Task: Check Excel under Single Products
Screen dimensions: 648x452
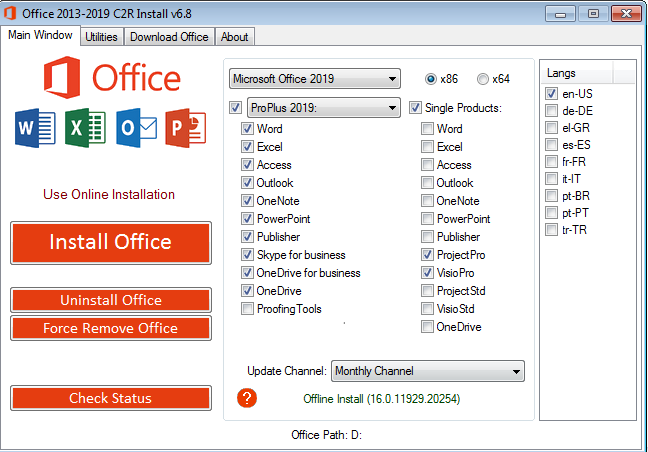Action: pos(427,147)
